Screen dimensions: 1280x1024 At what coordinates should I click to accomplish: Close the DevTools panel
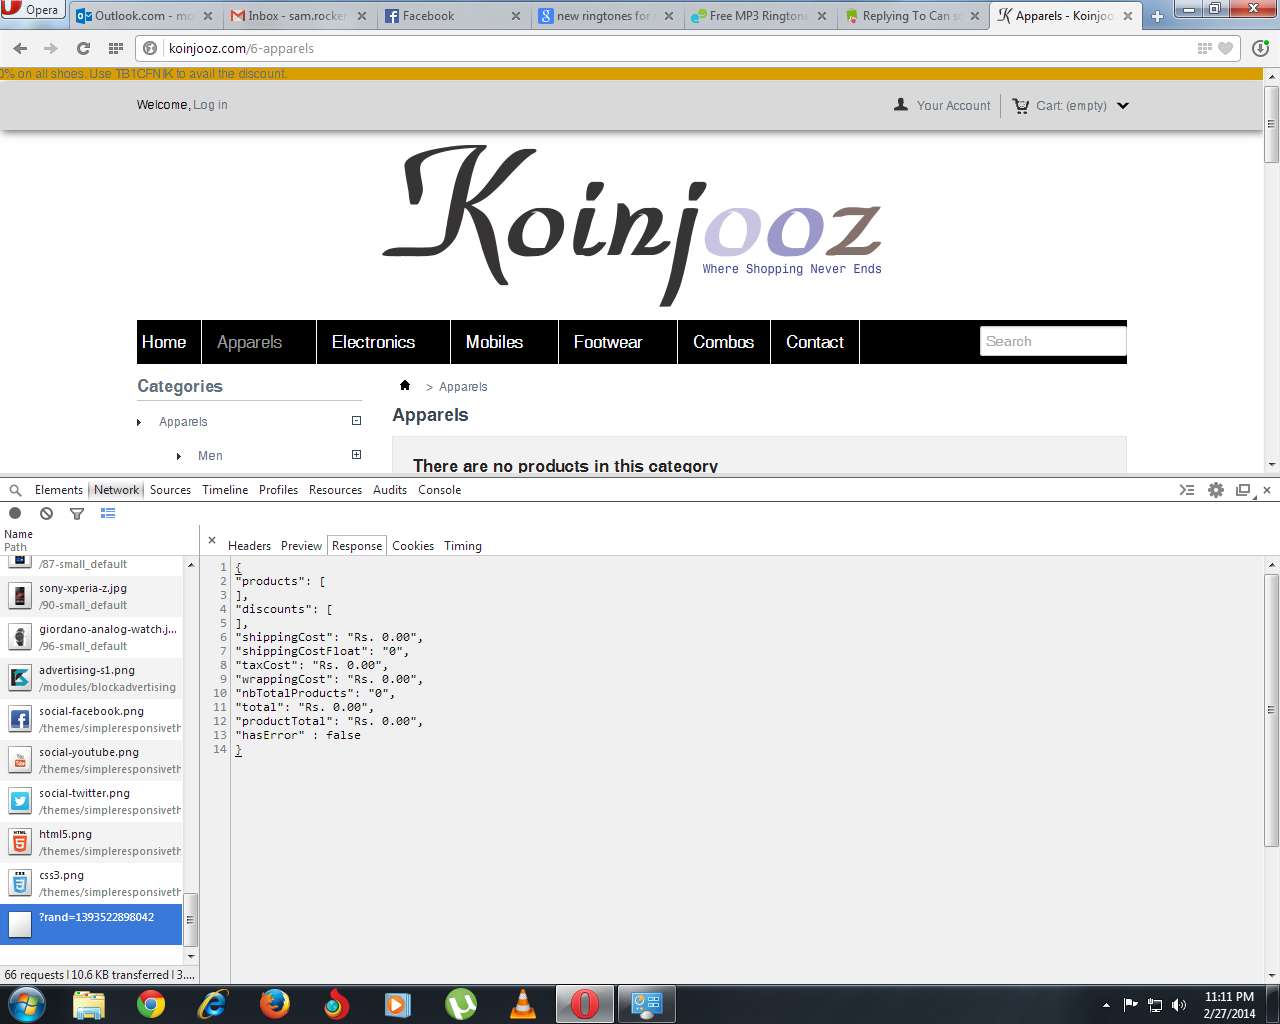coord(1267,490)
